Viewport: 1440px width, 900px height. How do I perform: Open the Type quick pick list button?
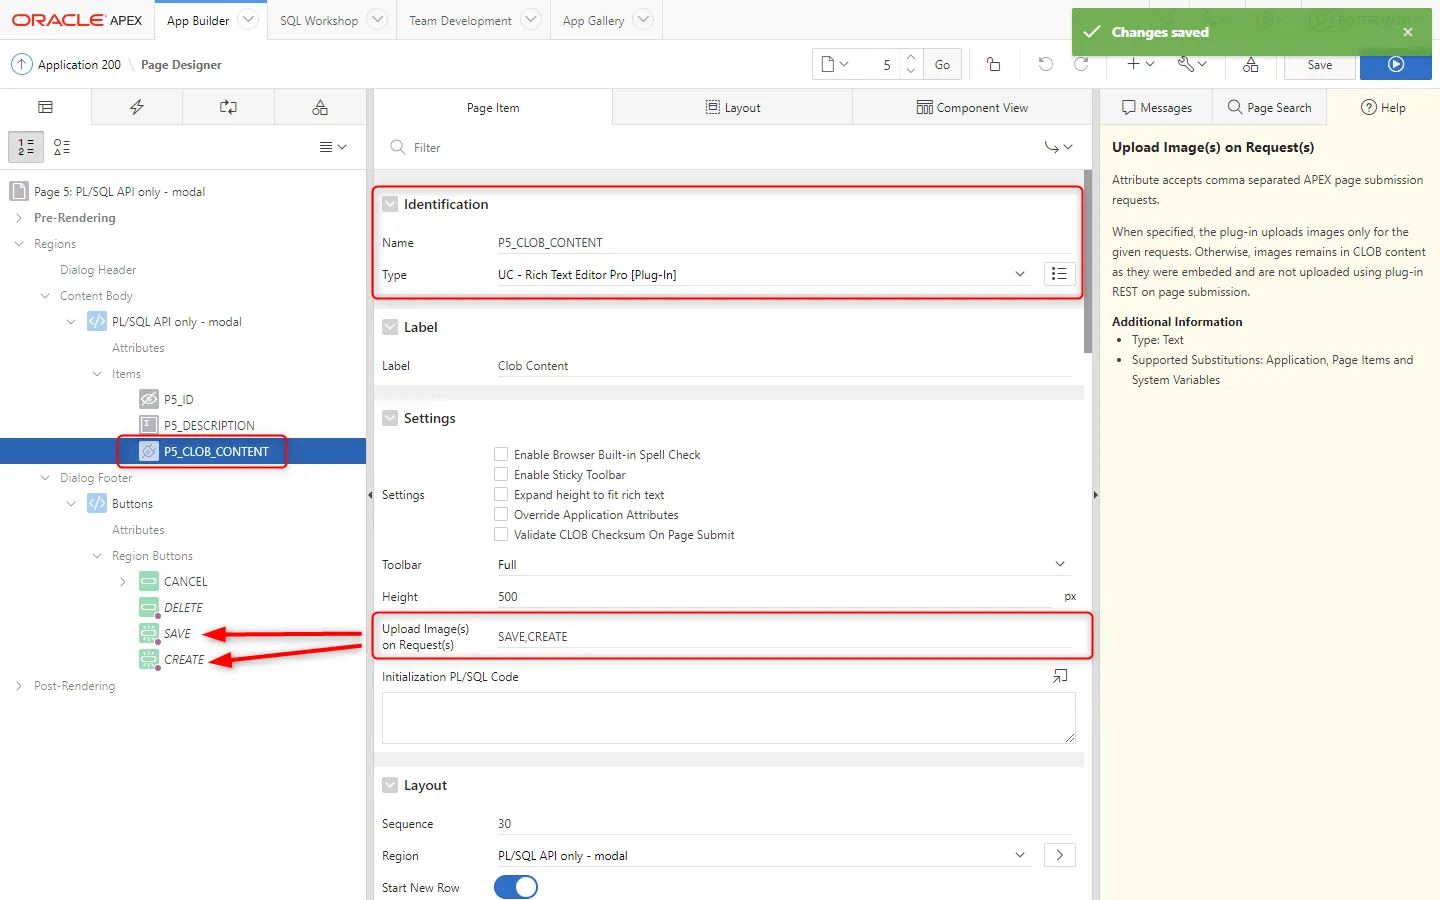tap(1059, 274)
